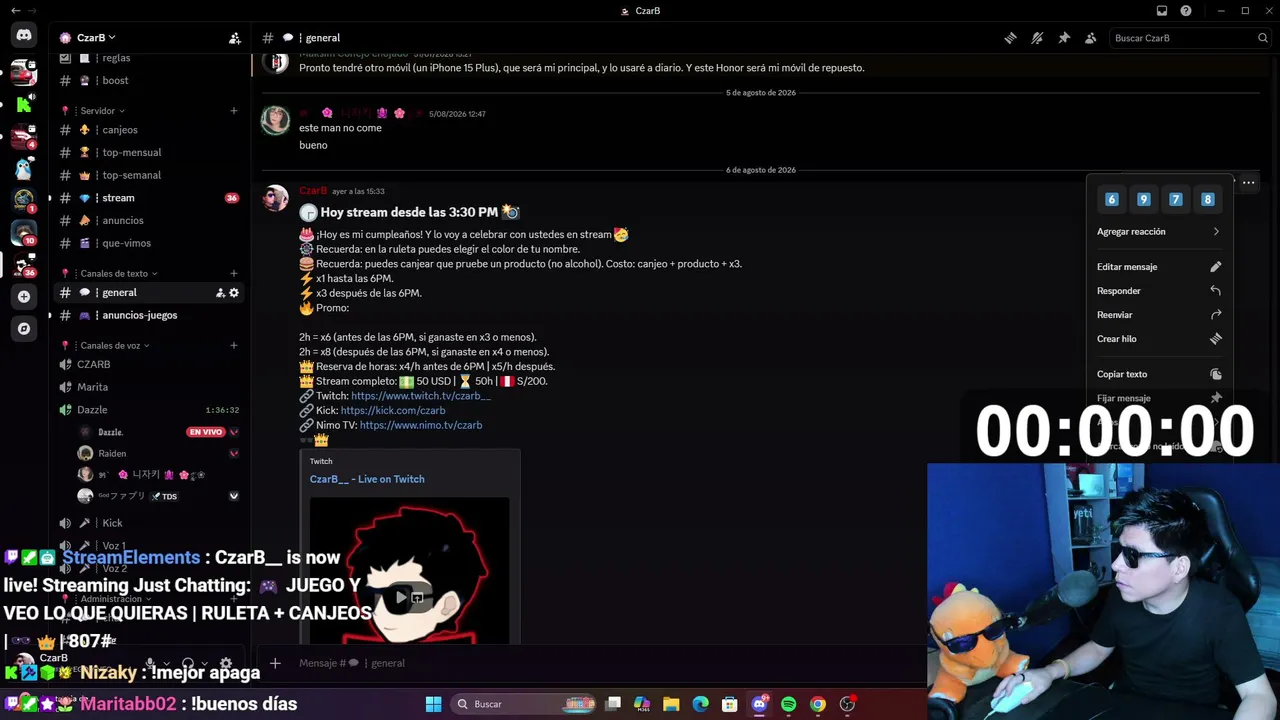
Task: Join the Dazzle voice channel
Action: 149,410
